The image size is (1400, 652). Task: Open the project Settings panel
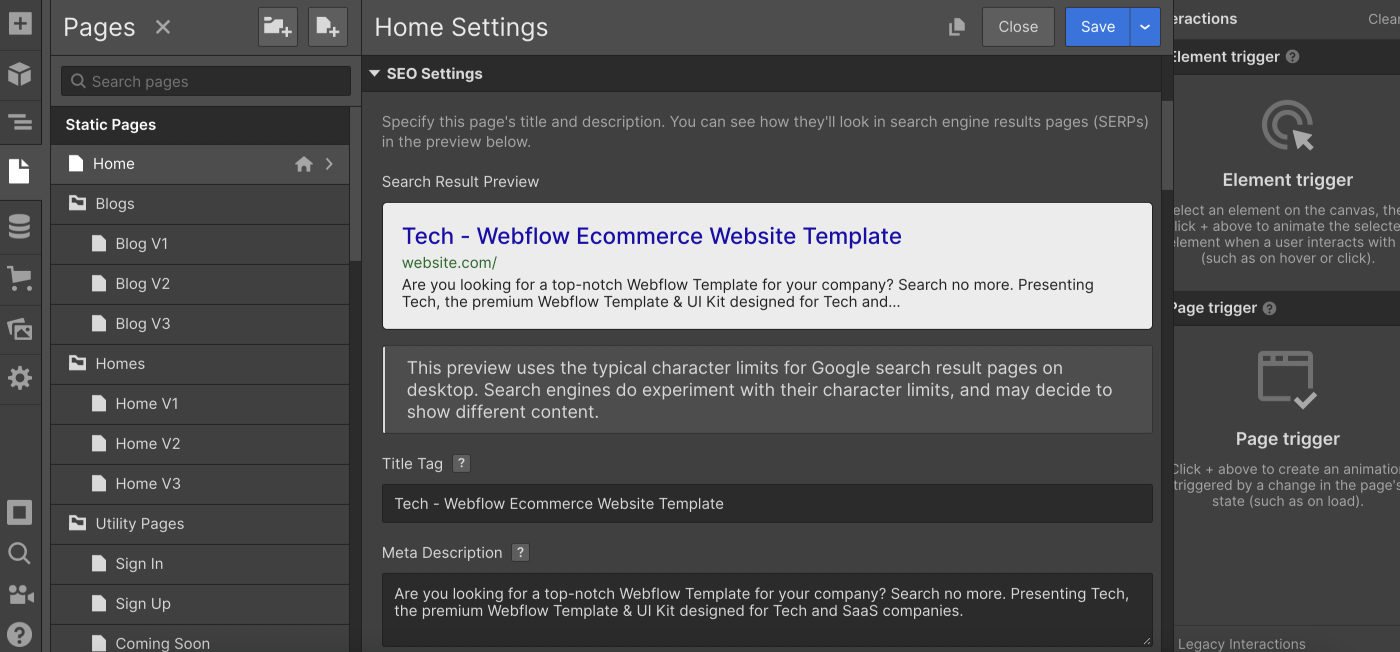coord(20,378)
